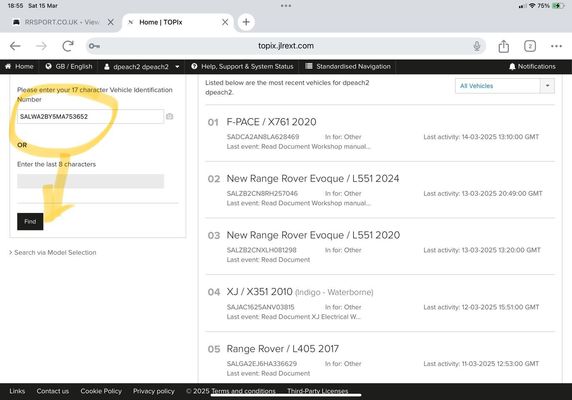The width and height of the screenshot is (572, 400).
Task: Click the camera scan icon beside VIN field
Action: [170, 116]
